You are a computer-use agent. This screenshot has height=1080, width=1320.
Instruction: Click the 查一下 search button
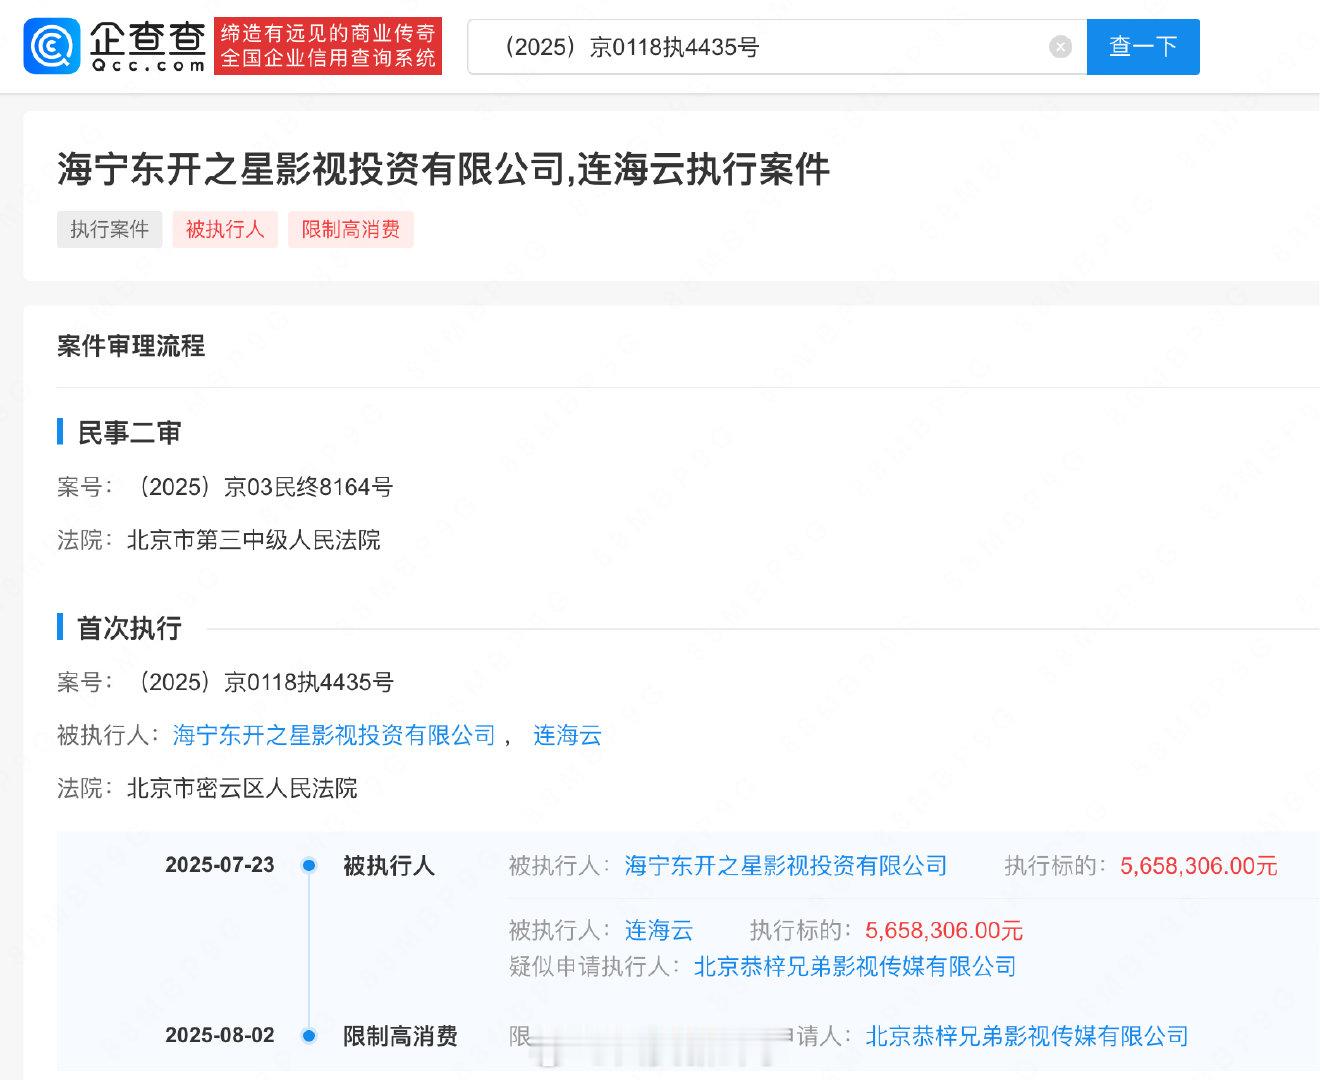pos(1143,47)
